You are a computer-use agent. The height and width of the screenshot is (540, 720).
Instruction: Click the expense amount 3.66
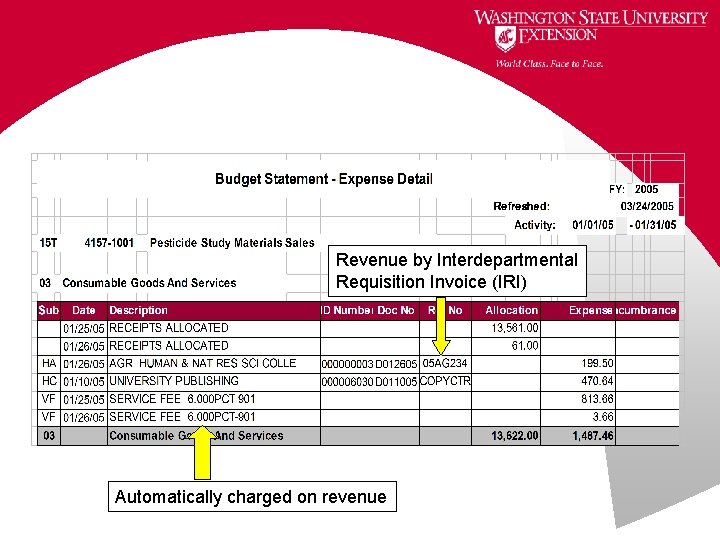click(603, 417)
